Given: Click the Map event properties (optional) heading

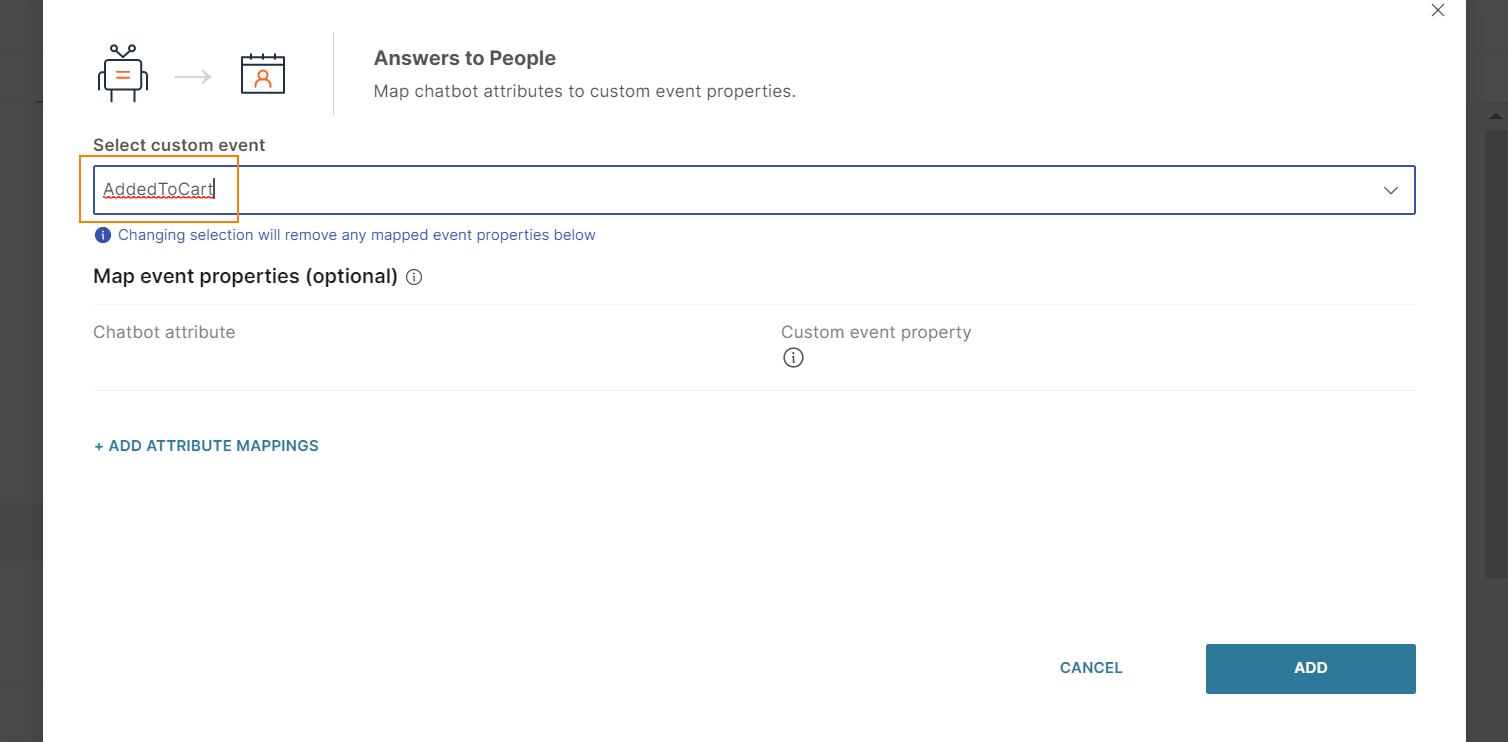Looking at the screenshot, I should click(245, 276).
